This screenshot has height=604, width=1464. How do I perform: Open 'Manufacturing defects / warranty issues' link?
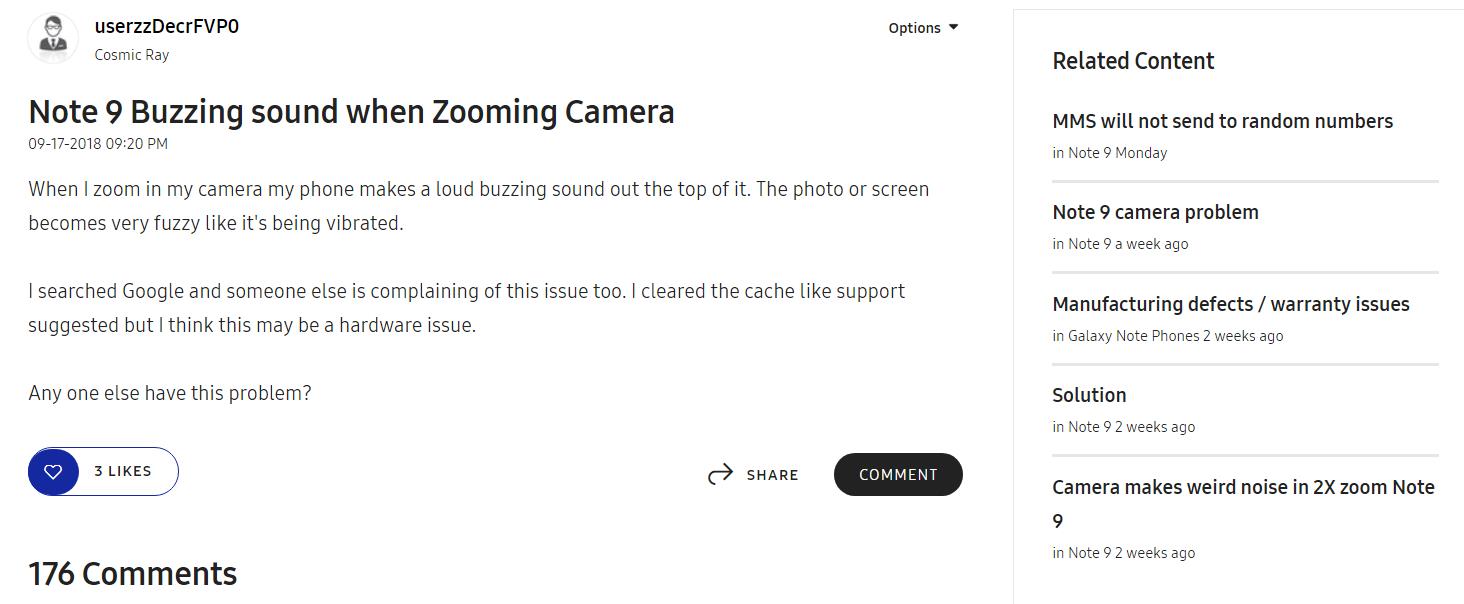coord(1230,304)
